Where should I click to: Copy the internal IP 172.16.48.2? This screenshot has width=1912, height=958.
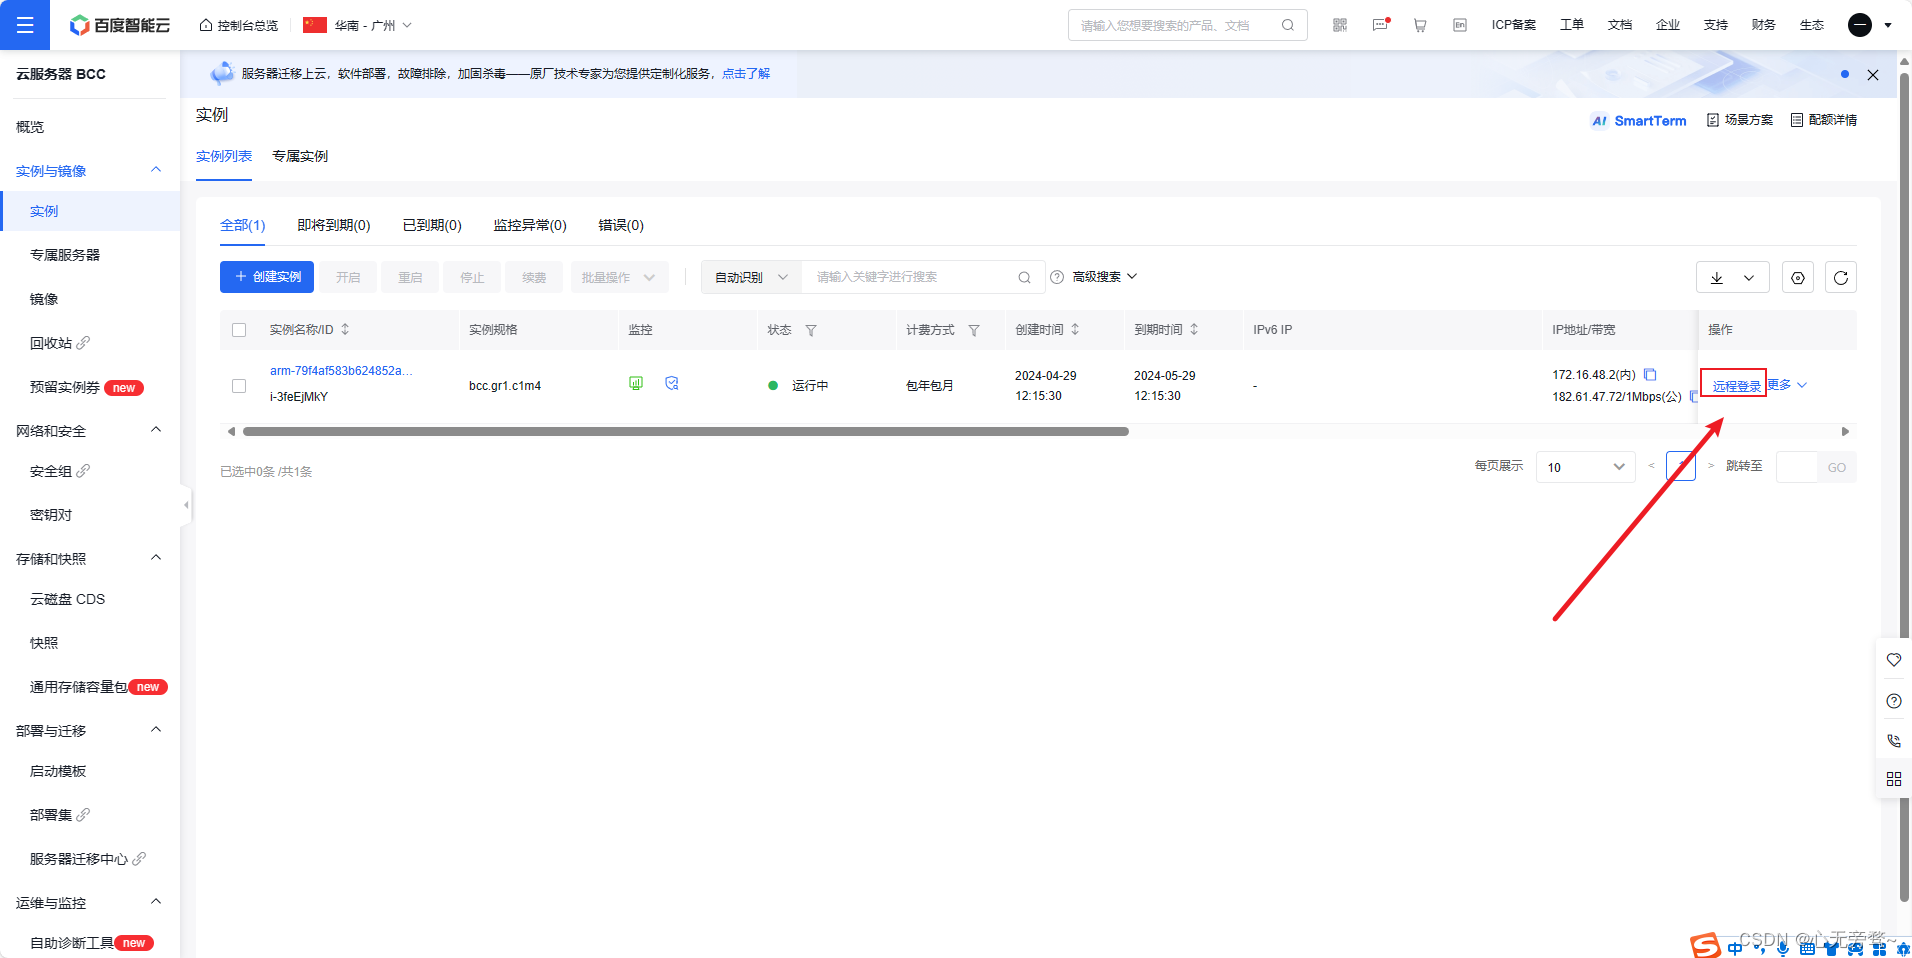(1650, 375)
